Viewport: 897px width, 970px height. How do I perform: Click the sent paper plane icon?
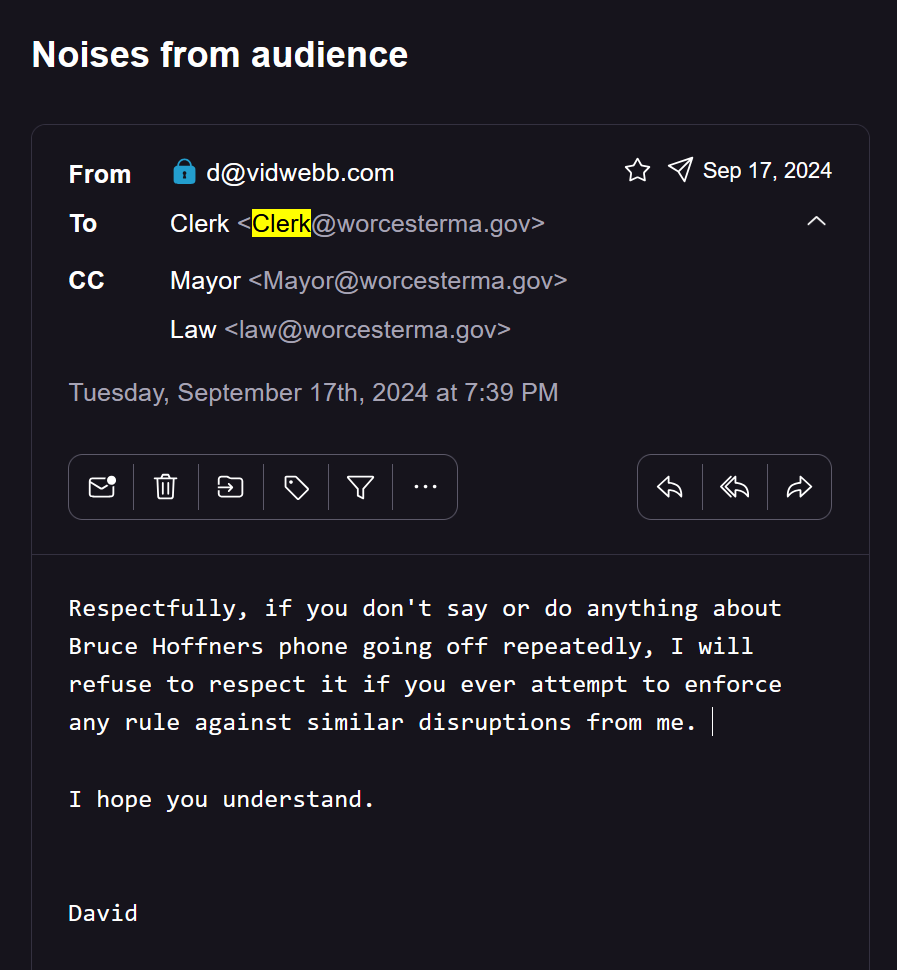pos(680,170)
